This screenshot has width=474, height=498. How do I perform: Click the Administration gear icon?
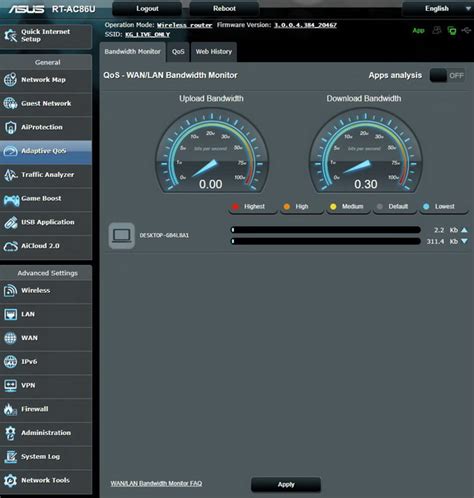click(10, 433)
